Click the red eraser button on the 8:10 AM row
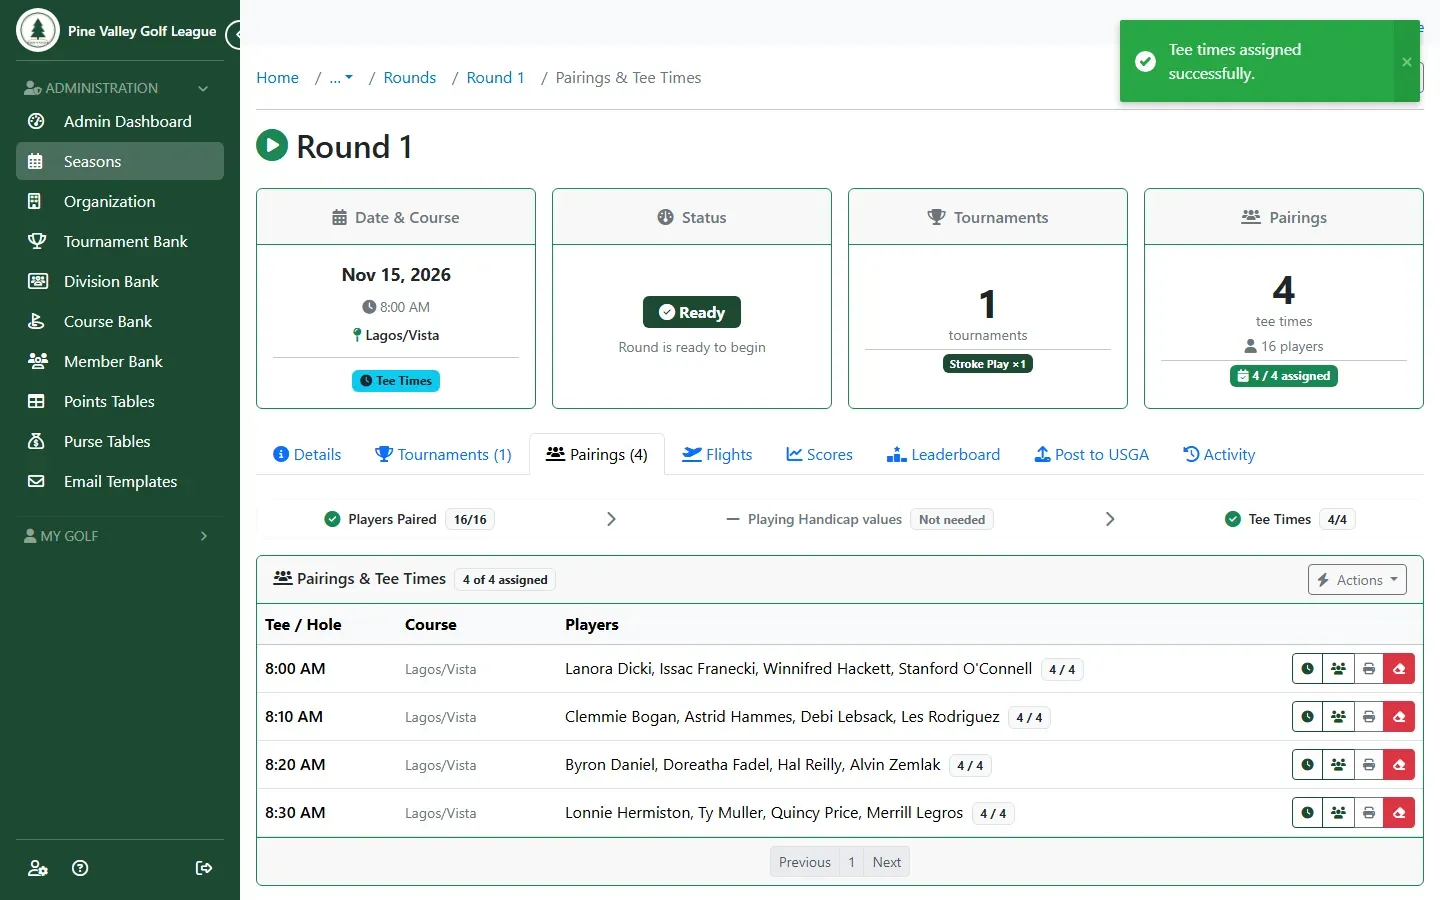The height and width of the screenshot is (900, 1440). tap(1399, 717)
